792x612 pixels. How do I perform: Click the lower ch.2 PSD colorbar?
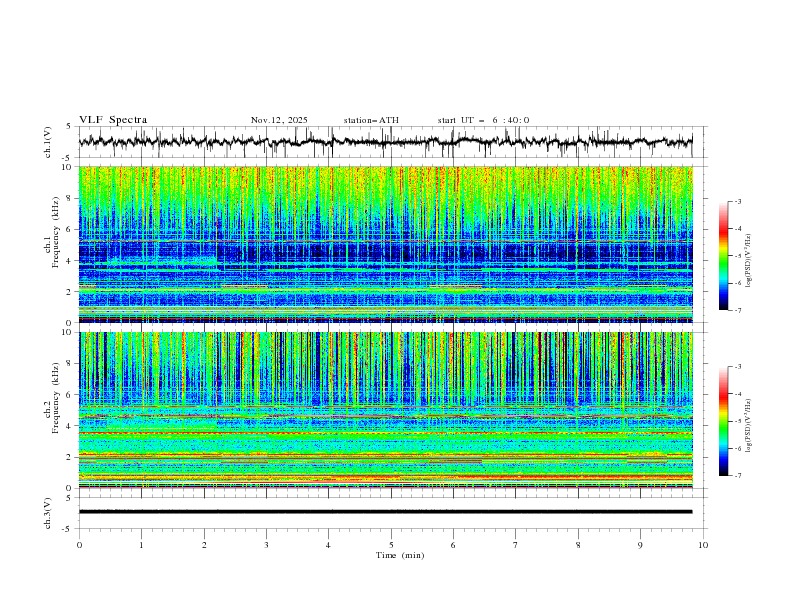723,421
